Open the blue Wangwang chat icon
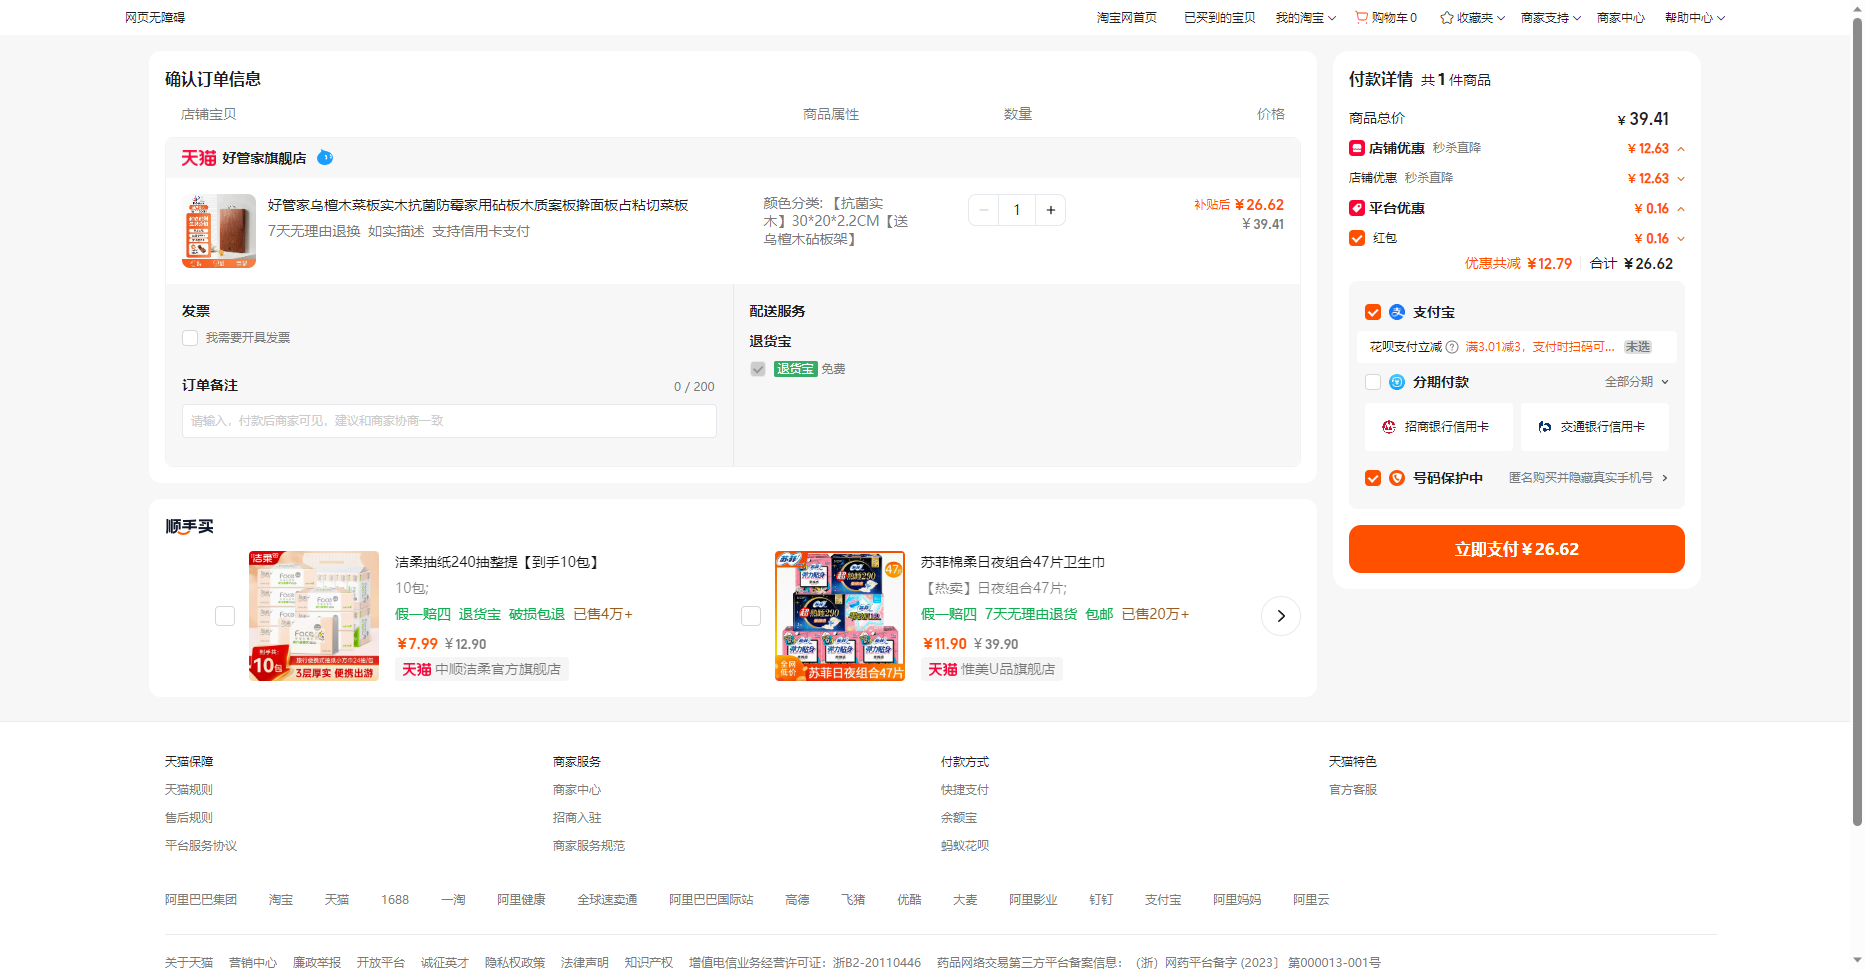This screenshot has height=969, width=1865. coord(325,157)
